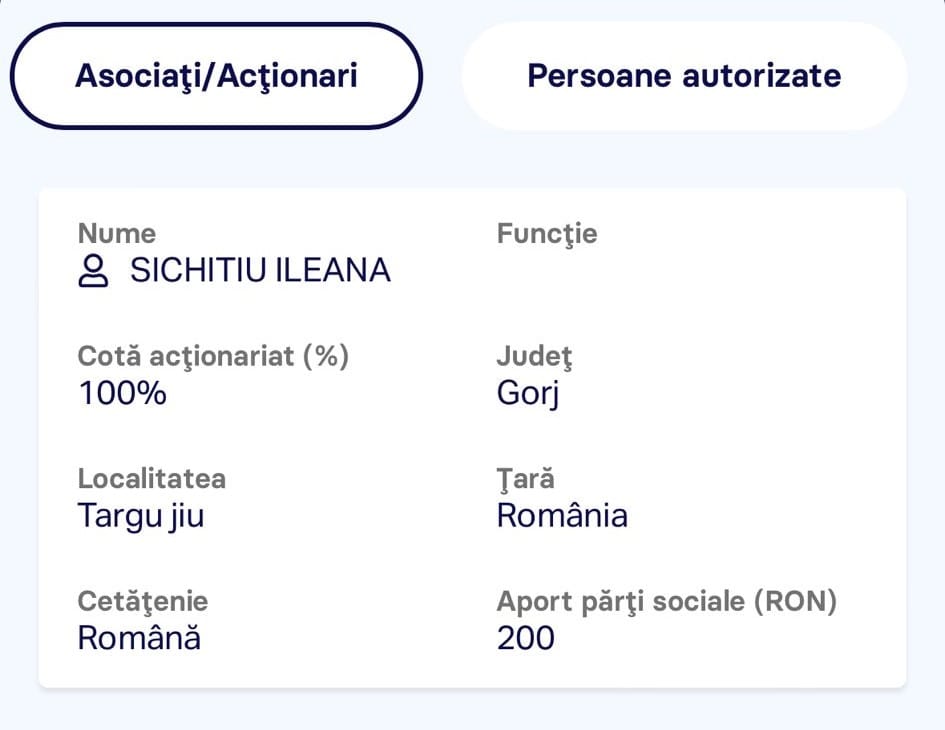Open the Persoane autorizate tab
The image size is (945, 730).
pos(684,76)
